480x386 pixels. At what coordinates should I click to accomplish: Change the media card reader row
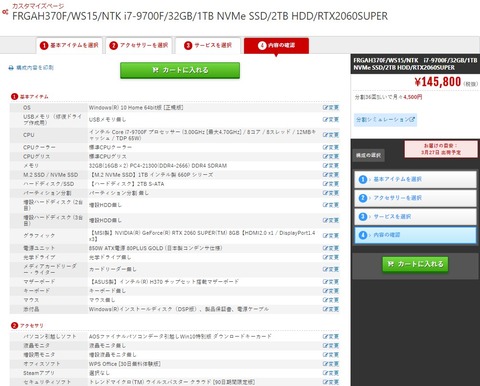point(331,269)
